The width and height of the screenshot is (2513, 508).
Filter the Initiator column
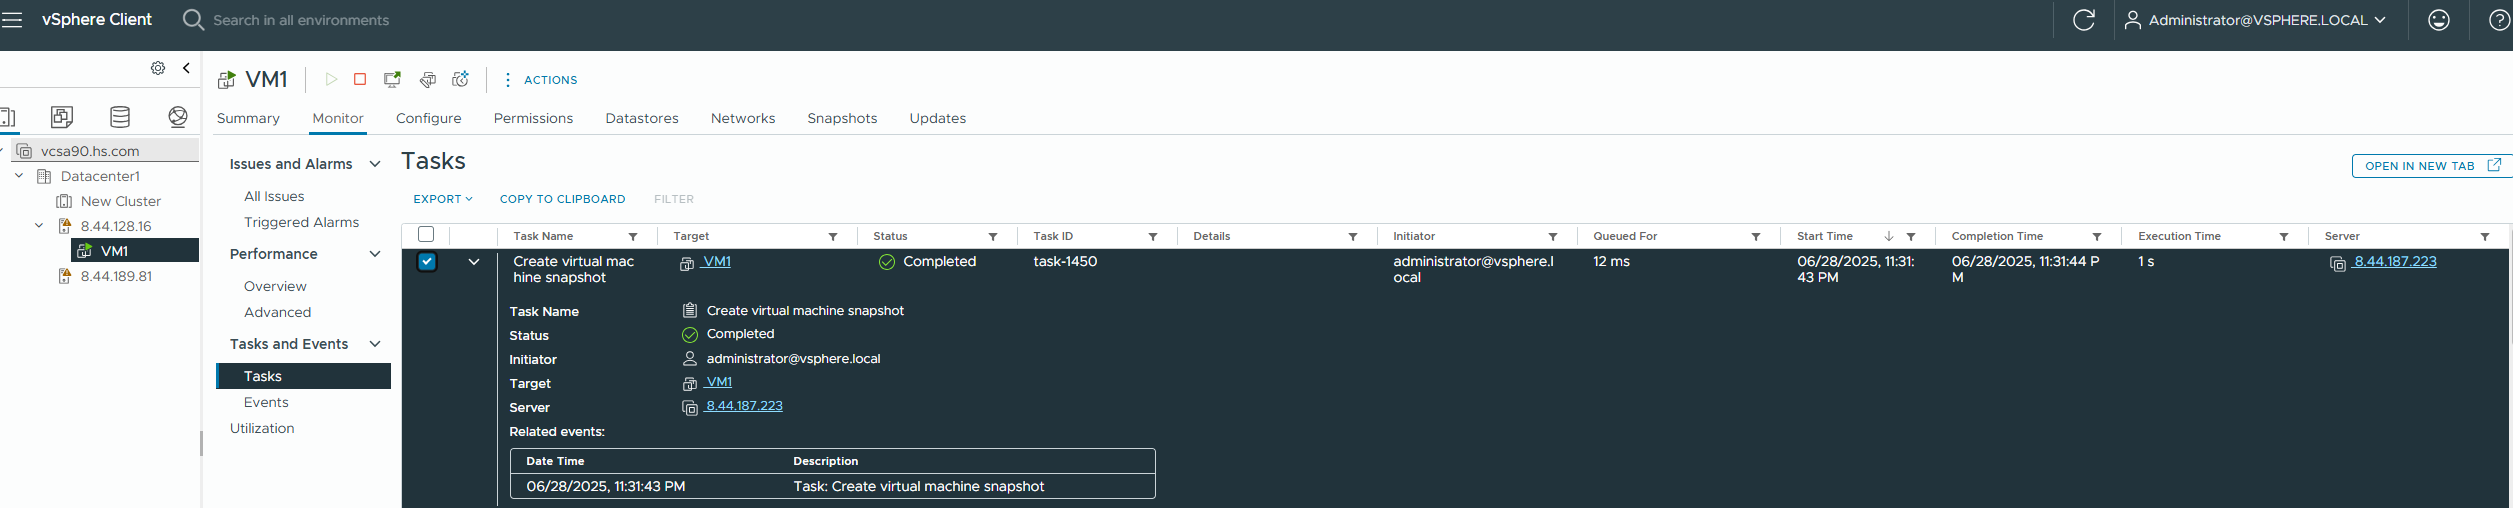1553,237
